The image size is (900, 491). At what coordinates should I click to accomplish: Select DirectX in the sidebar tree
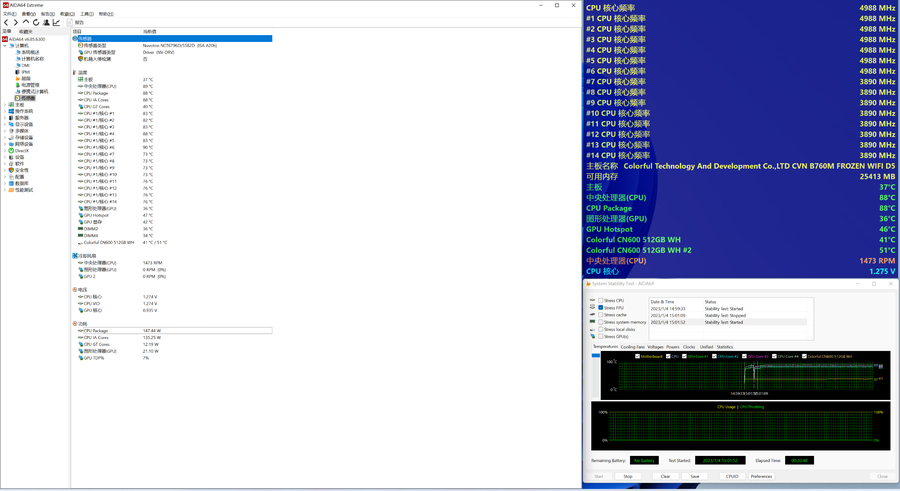click(21, 151)
